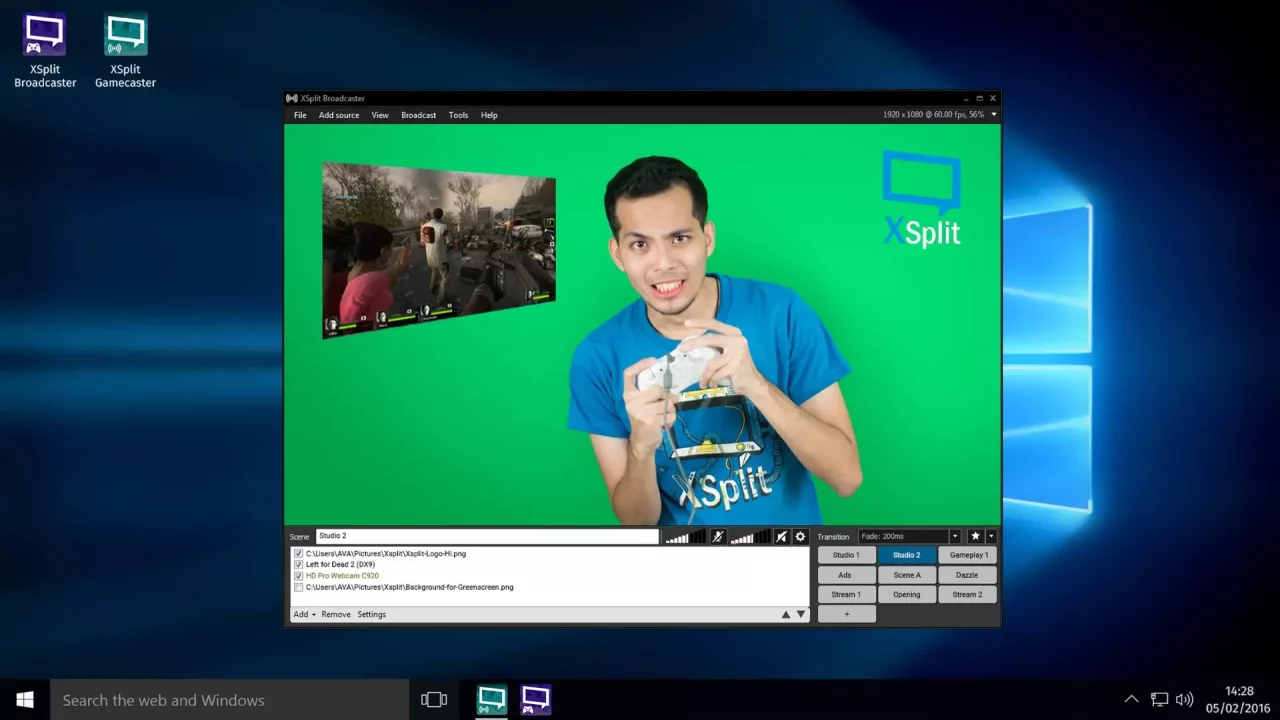1280x720 pixels.
Task: Disable the Left for Dead 2 source
Action: pyautogui.click(x=299, y=564)
